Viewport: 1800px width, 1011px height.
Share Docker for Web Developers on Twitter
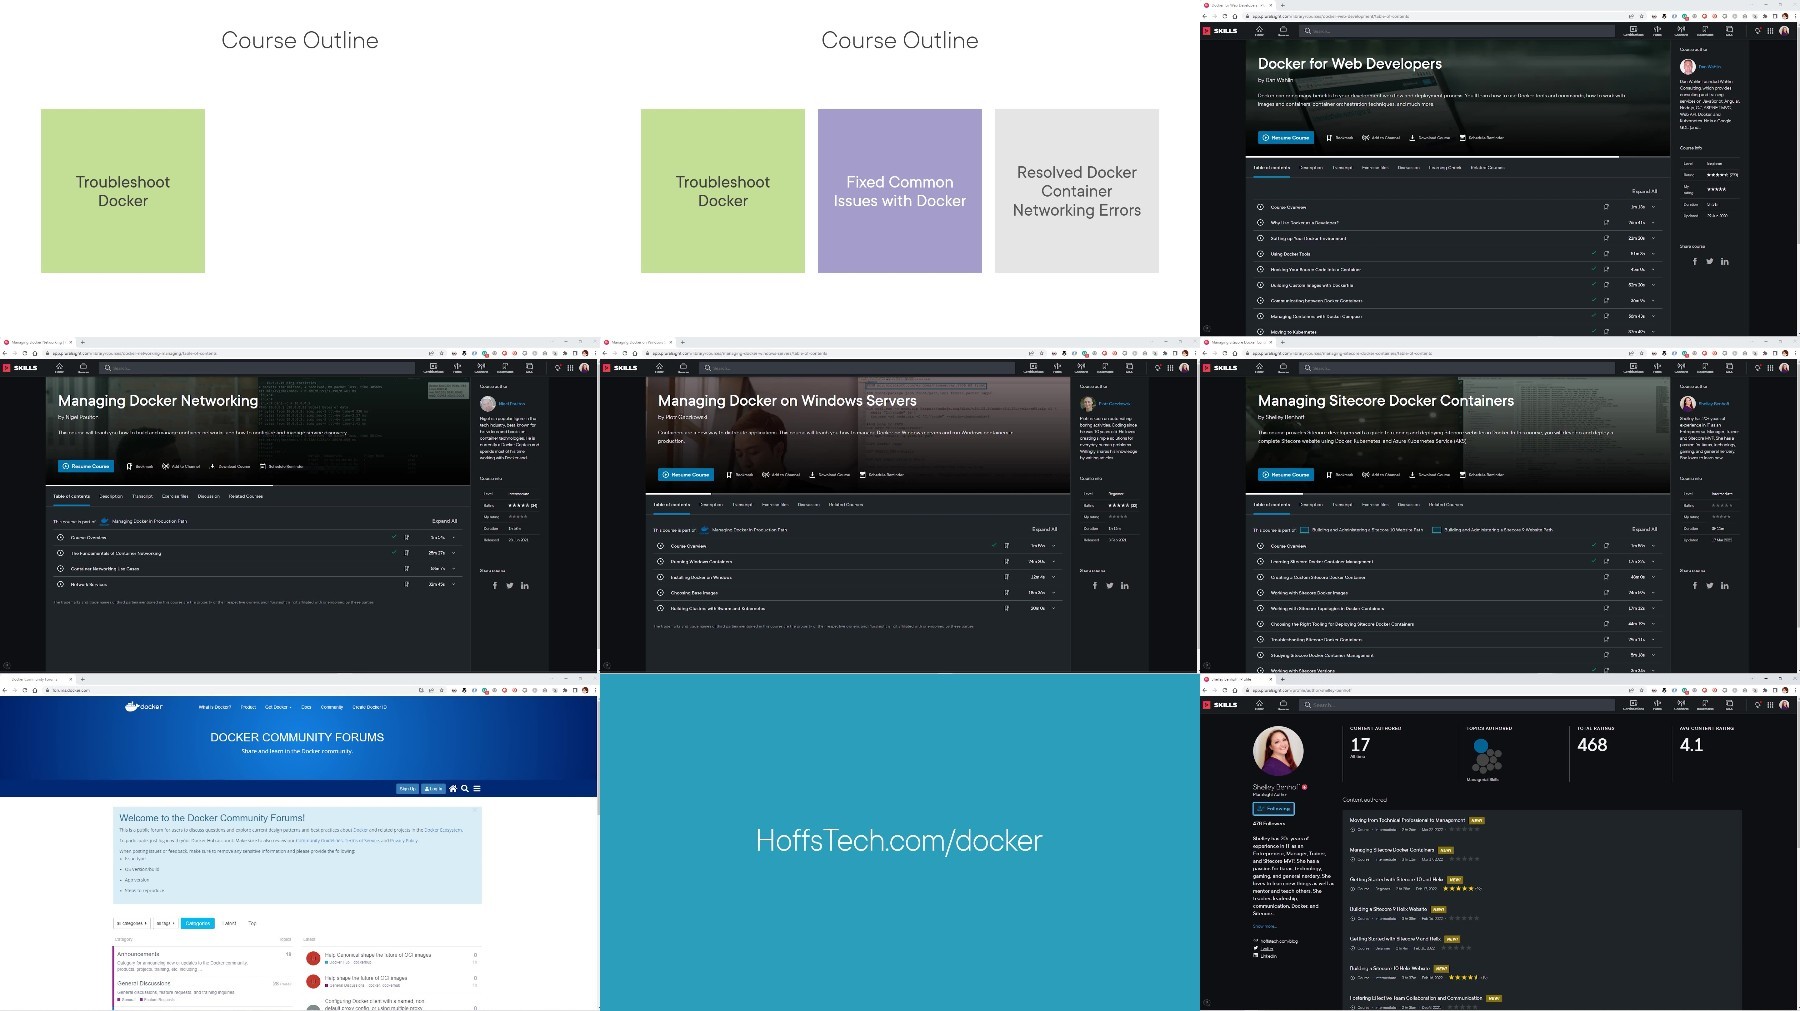(1709, 262)
